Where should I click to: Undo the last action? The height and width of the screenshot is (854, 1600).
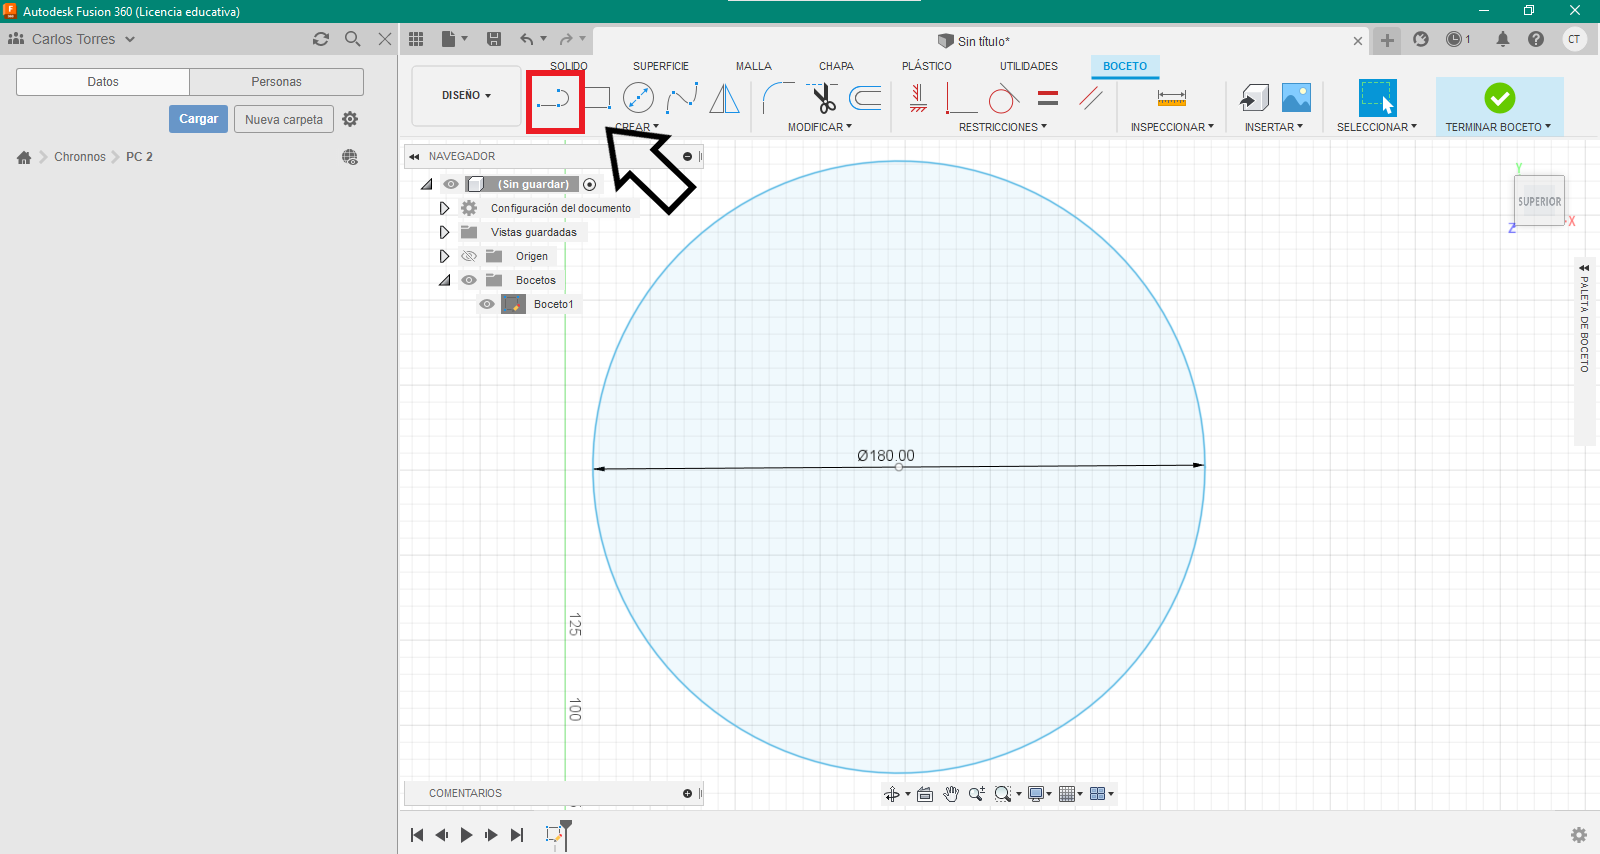pyautogui.click(x=527, y=39)
